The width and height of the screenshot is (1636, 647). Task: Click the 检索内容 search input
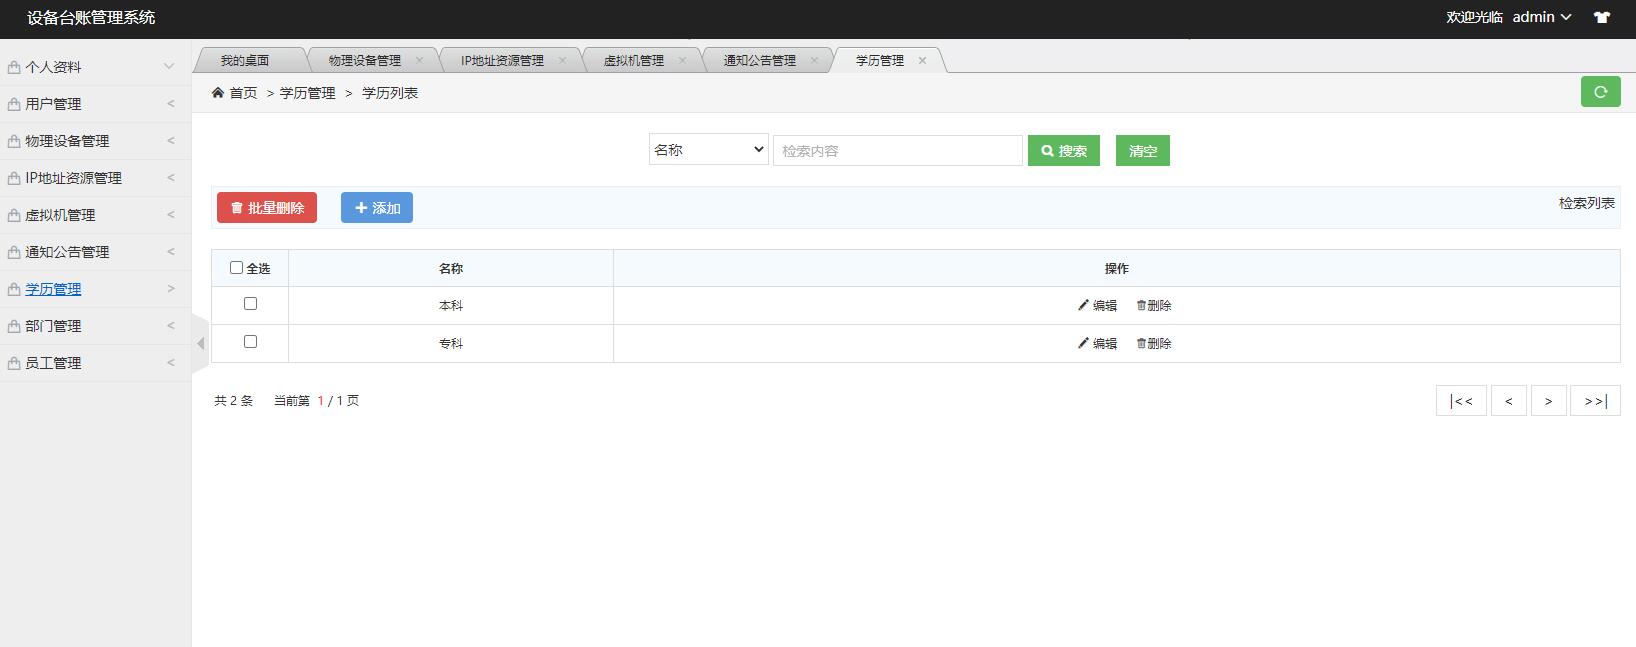898,151
